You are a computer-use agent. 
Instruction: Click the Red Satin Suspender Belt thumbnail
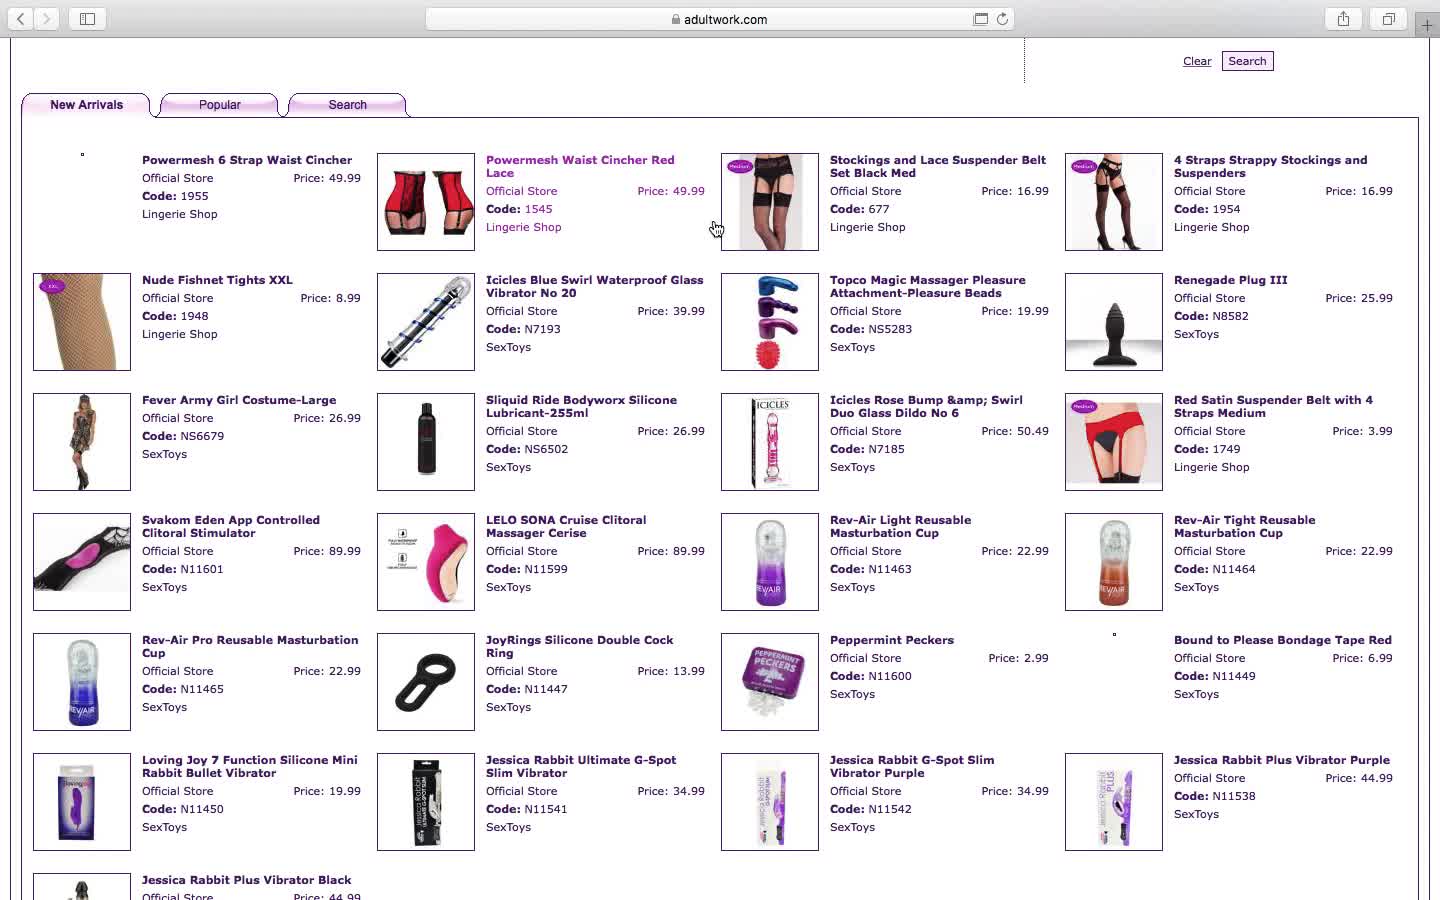tap(1114, 442)
